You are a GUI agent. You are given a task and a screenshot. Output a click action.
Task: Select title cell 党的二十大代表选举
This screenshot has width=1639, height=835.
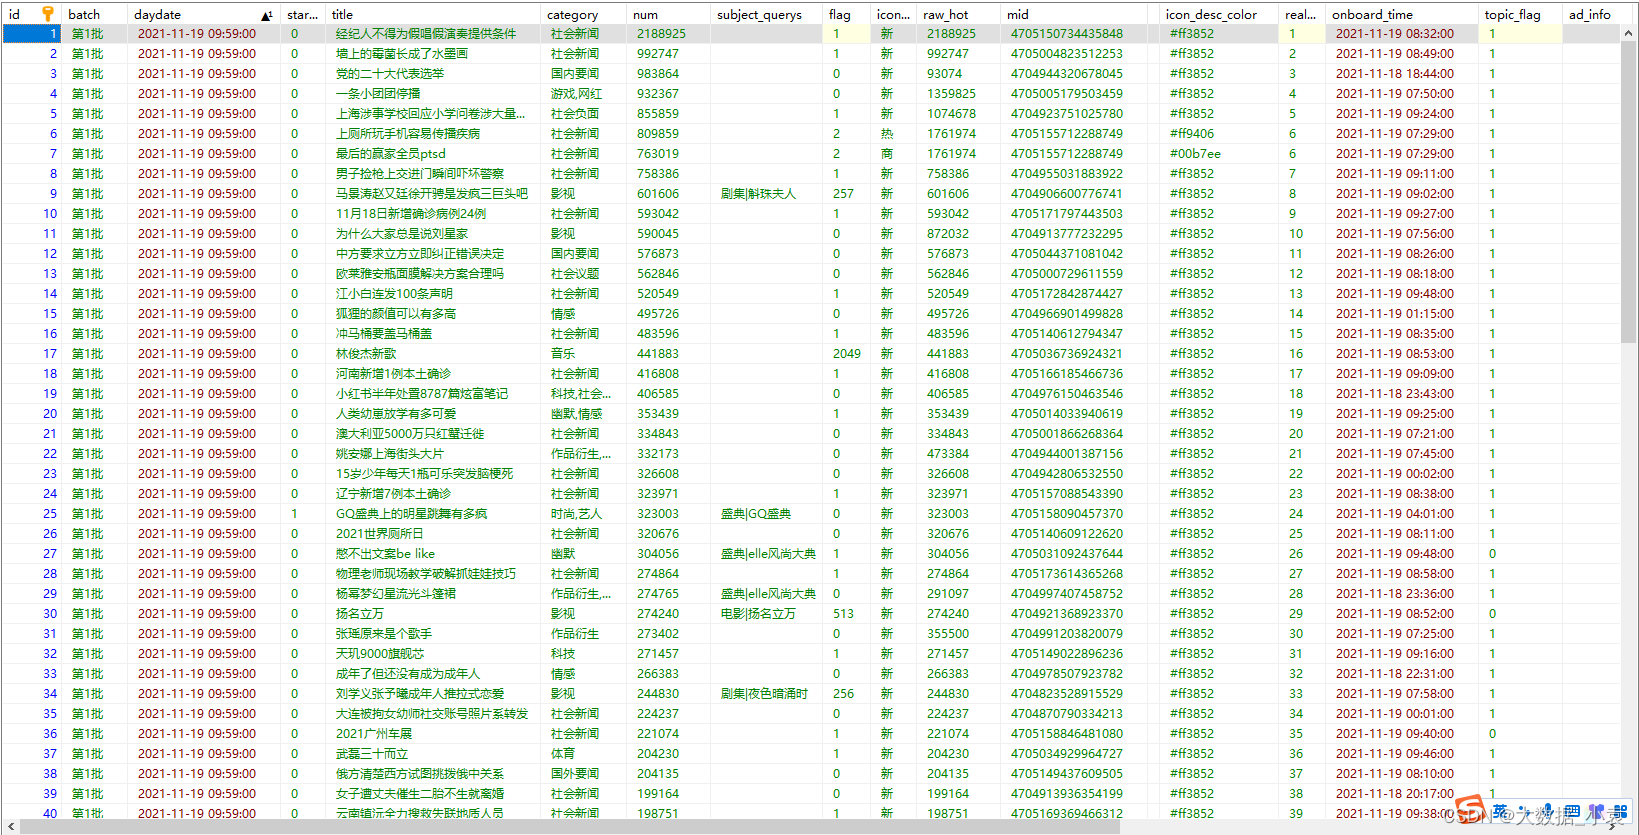coord(390,74)
